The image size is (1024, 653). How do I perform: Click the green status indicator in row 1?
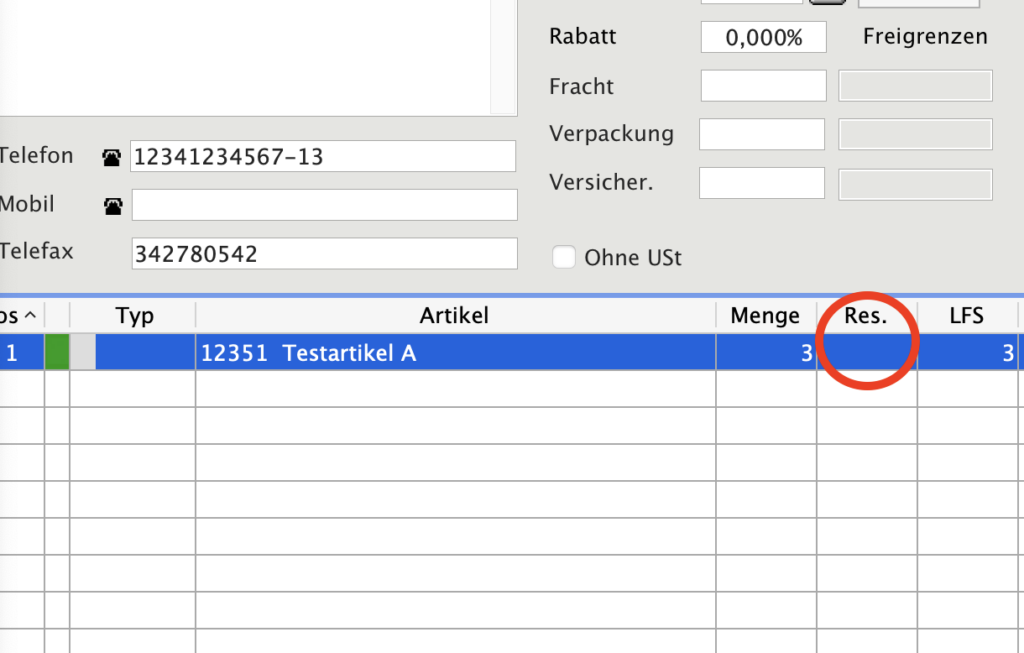[x=57, y=353]
